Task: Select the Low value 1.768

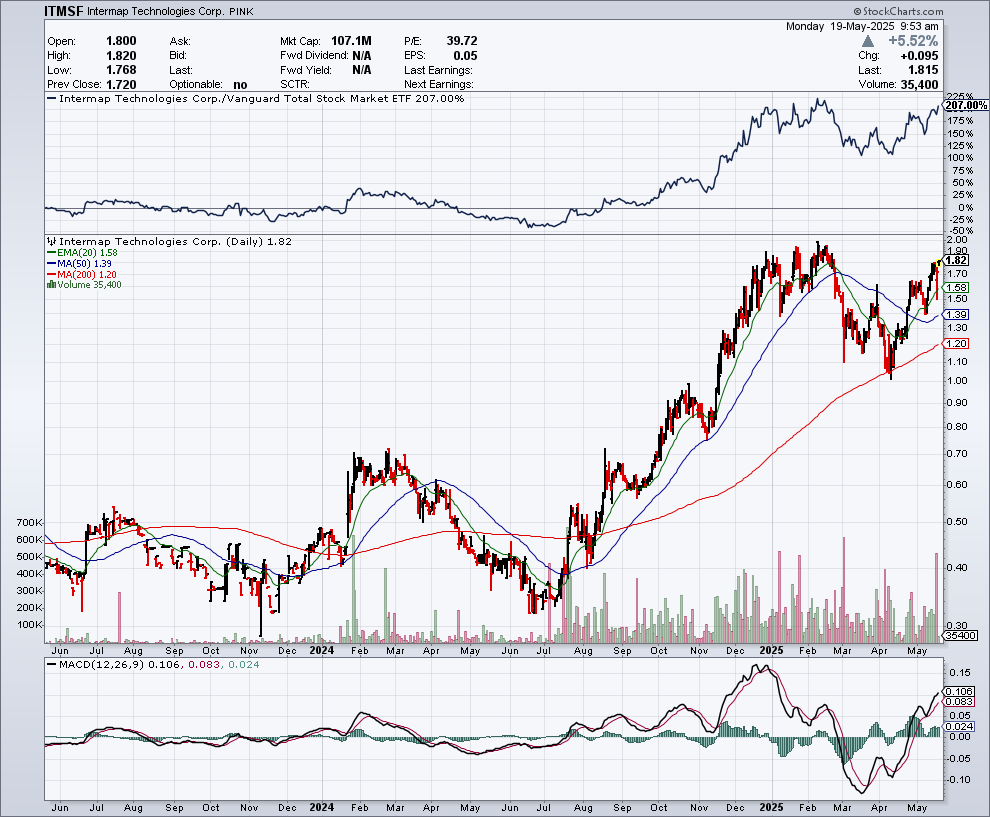Action: click(x=121, y=70)
